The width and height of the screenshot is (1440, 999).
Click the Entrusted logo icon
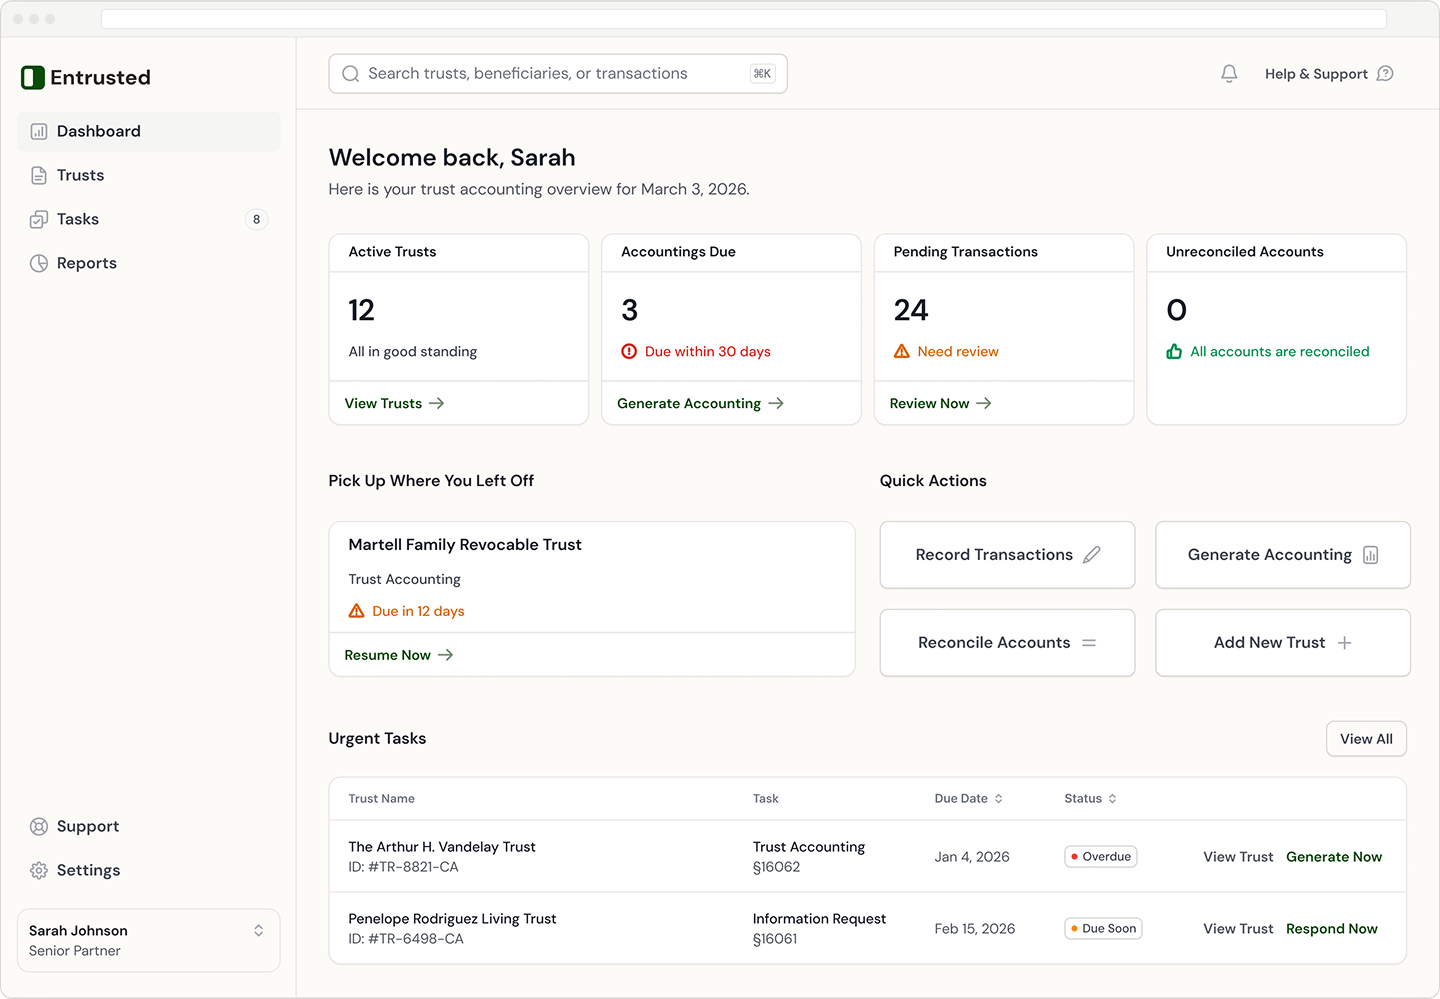[x=31, y=77]
